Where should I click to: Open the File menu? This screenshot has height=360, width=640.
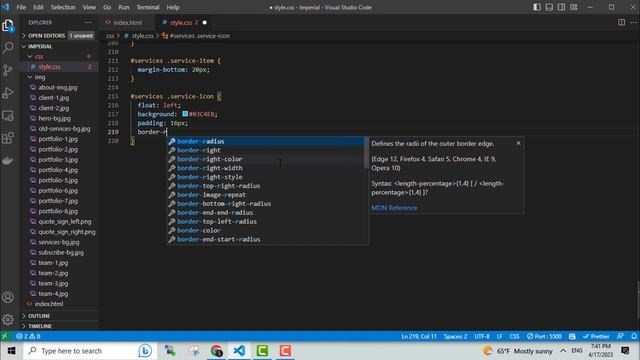click(x=21, y=7)
